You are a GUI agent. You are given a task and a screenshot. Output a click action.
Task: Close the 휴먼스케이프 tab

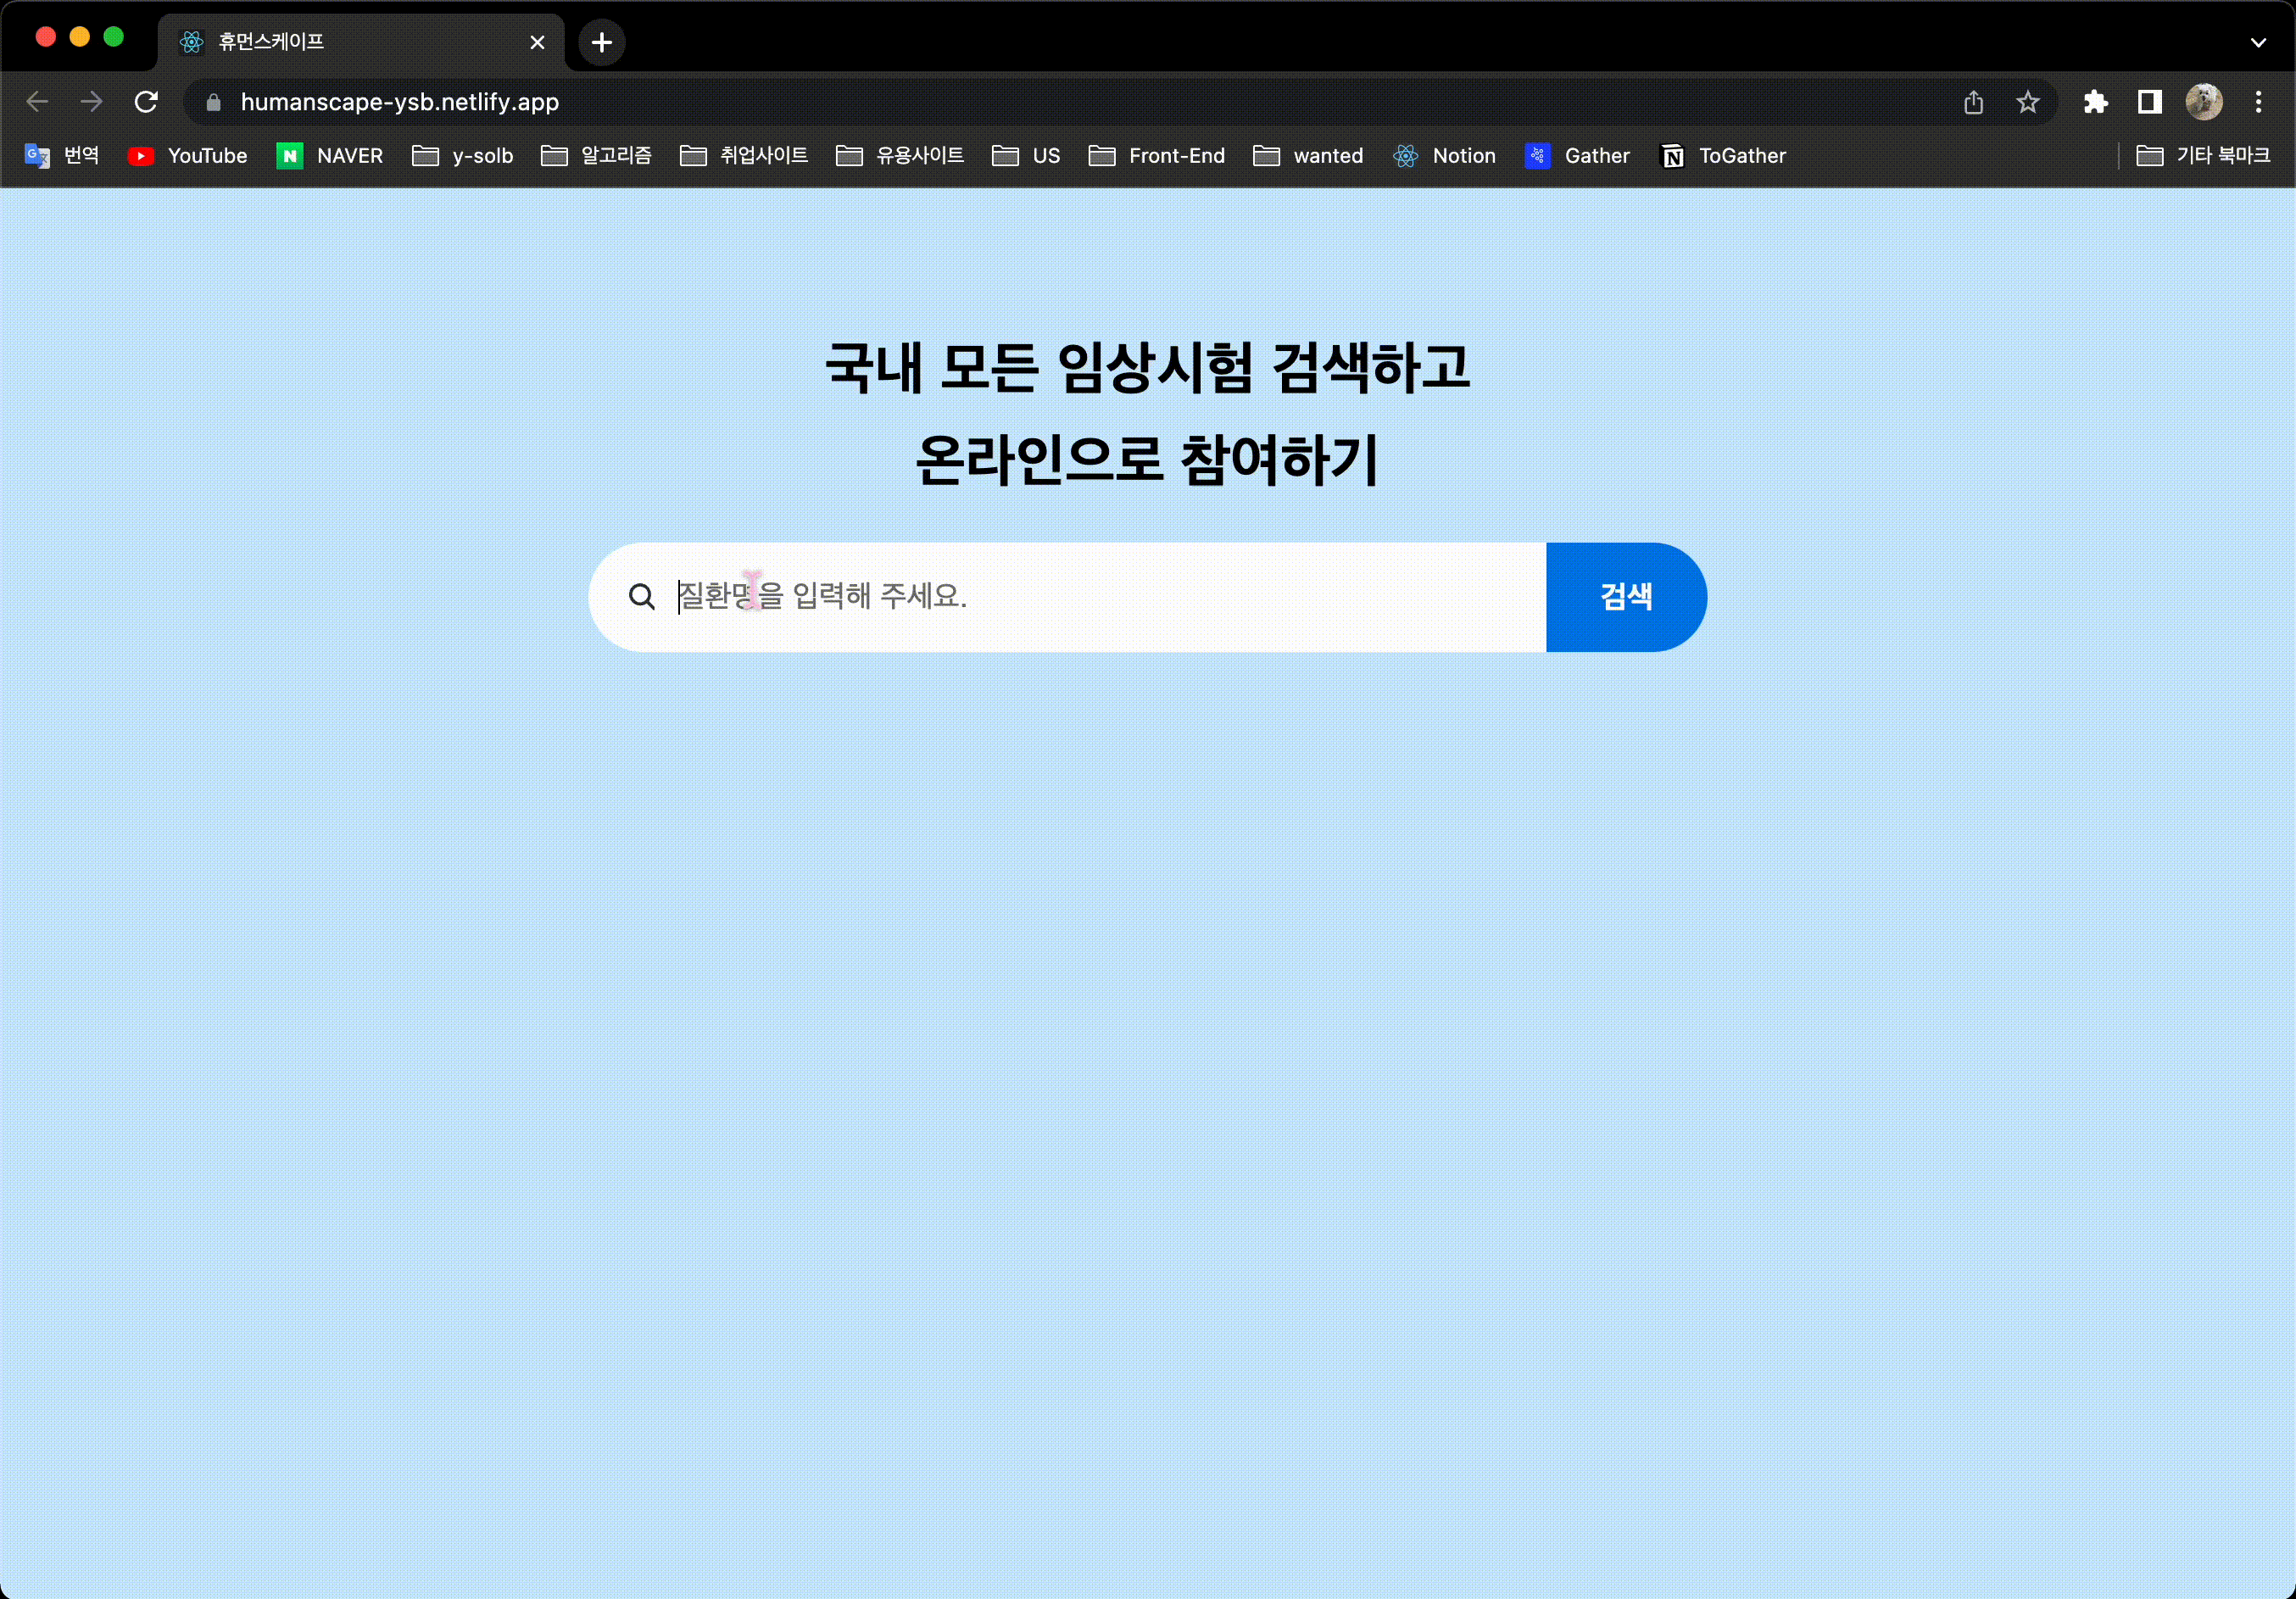point(537,42)
